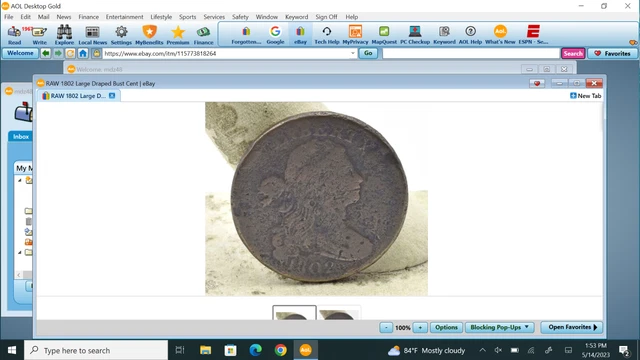This screenshot has height=360, width=640.
Task: Open the Blocking Pop-Ups dropdown
Action: tap(500, 327)
